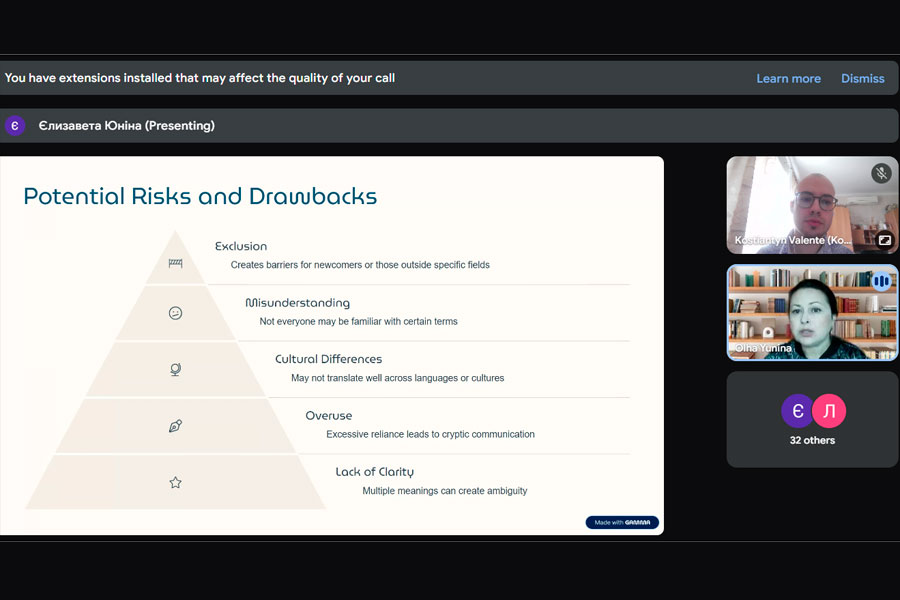Screen dimensions: 900x600
Task: Open the Learn more link
Action: pos(788,79)
